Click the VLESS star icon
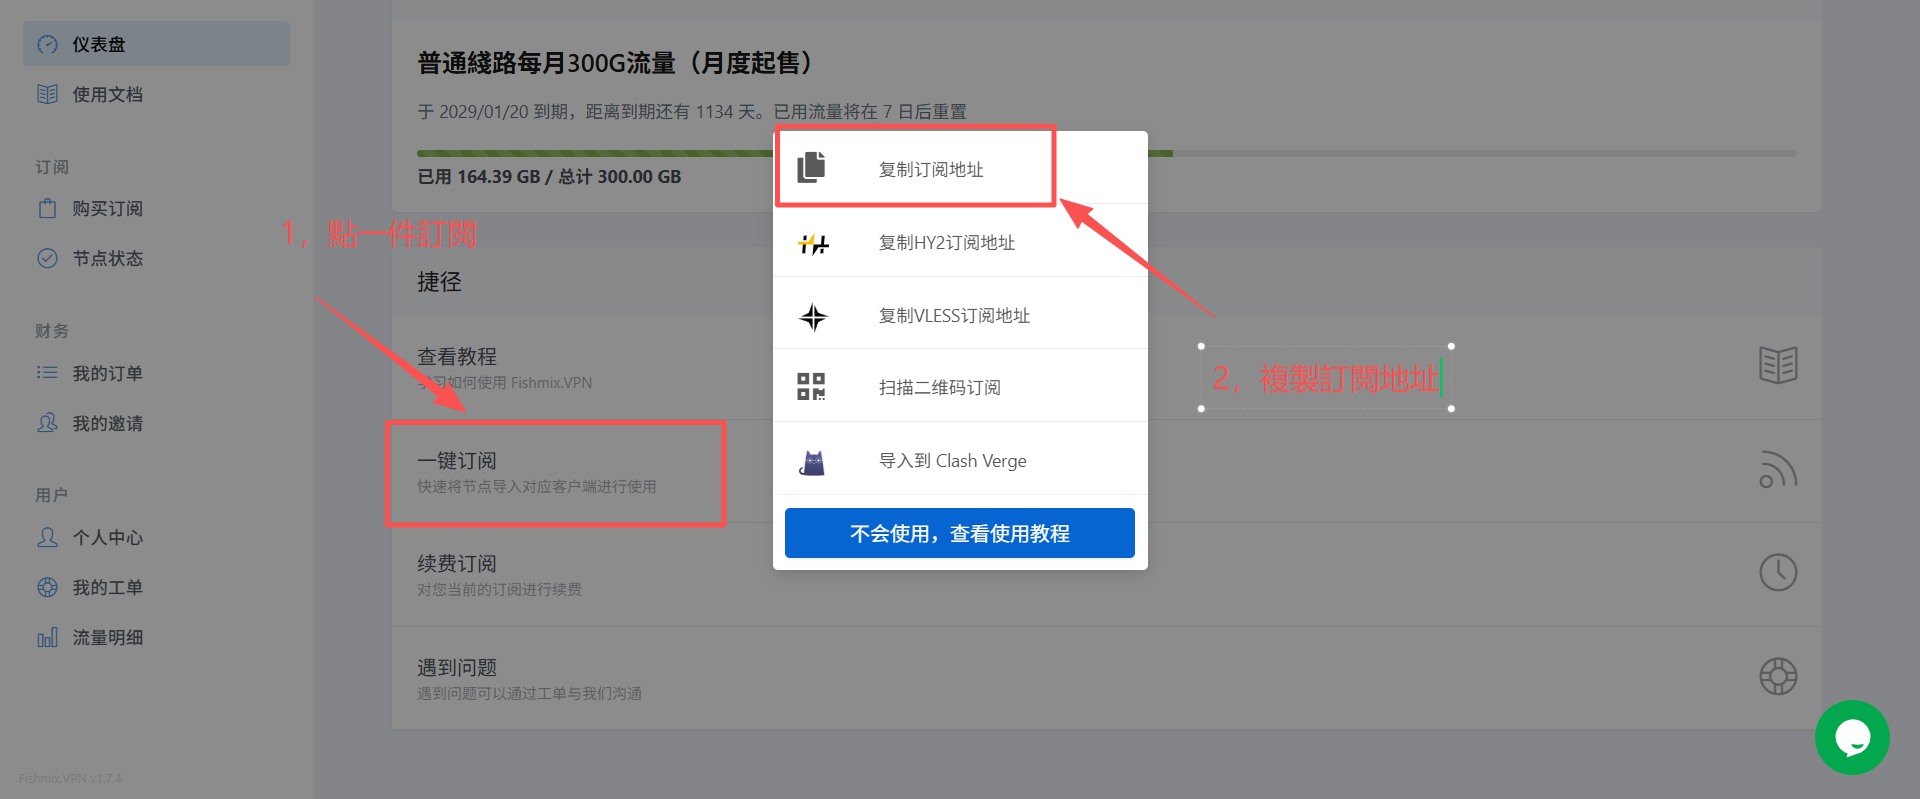 pos(813,317)
